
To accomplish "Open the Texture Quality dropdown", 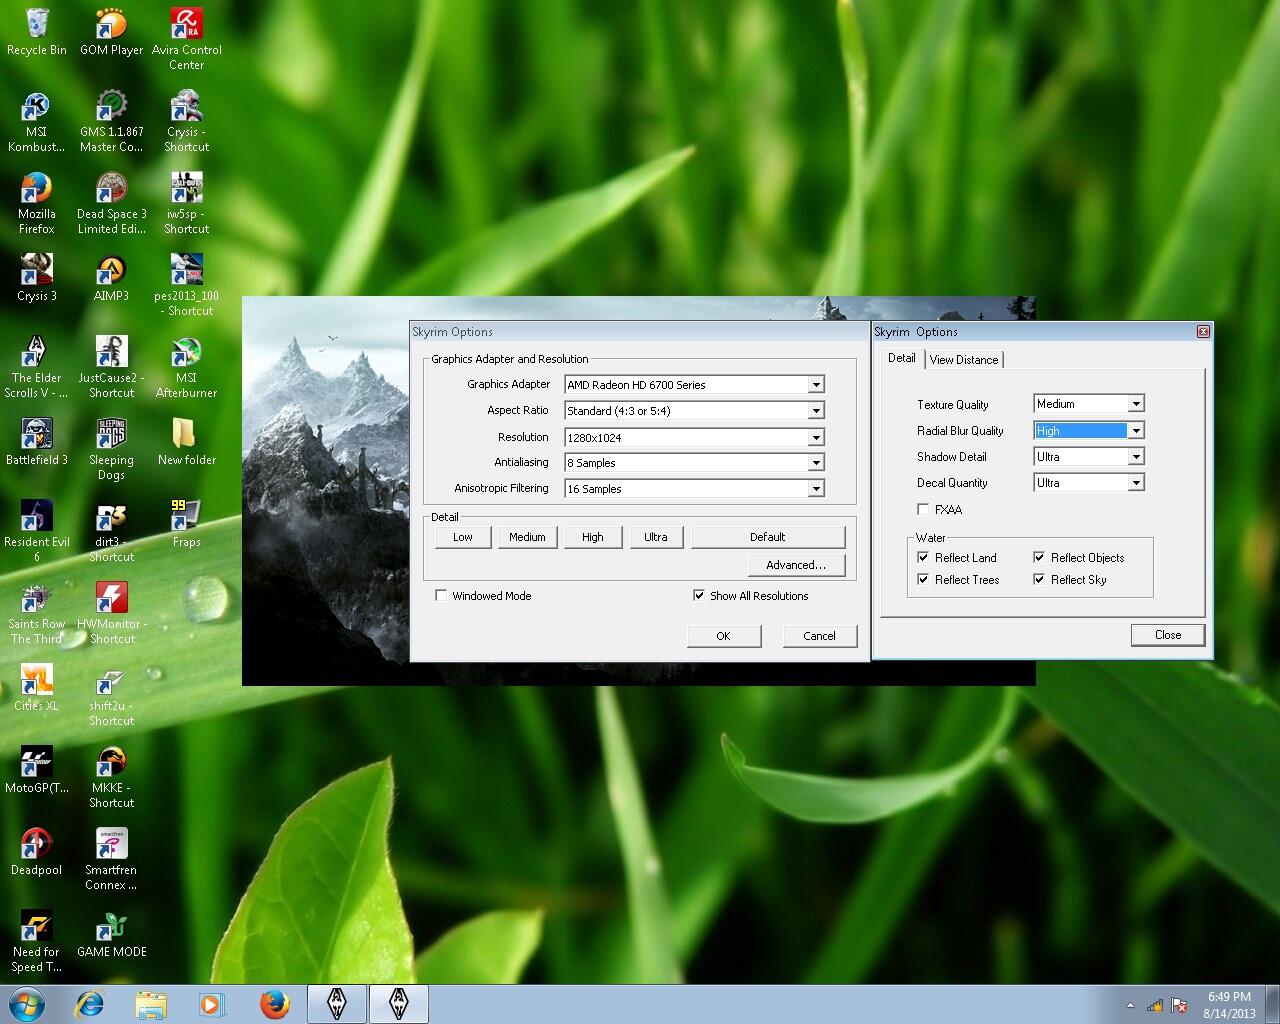I will pyautogui.click(x=1136, y=404).
